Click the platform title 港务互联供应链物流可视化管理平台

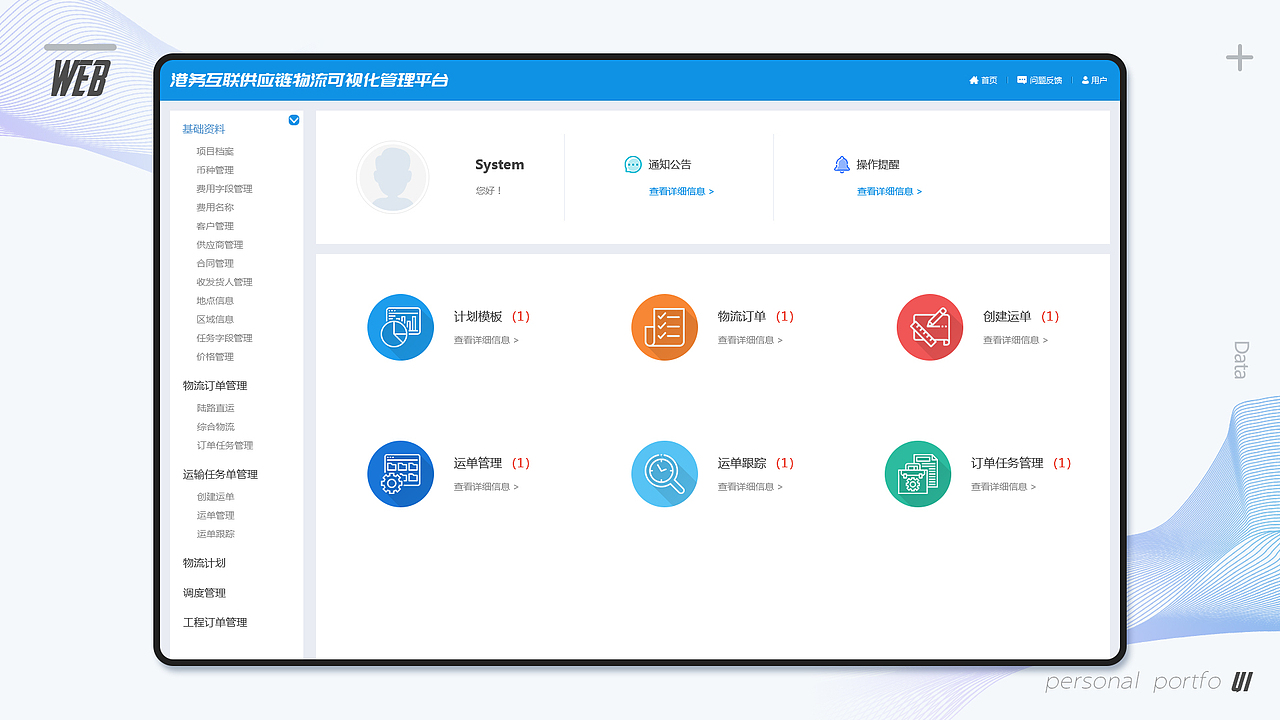pos(309,80)
